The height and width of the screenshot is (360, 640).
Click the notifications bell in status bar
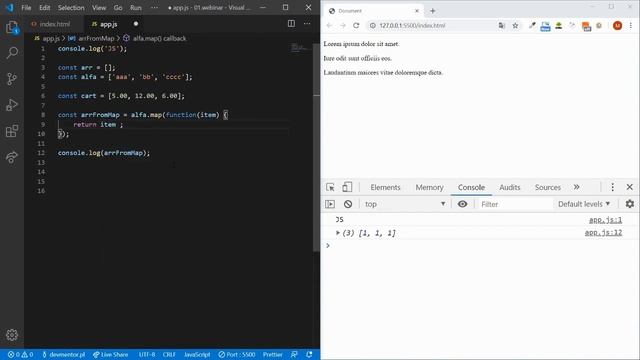point(309,355)
